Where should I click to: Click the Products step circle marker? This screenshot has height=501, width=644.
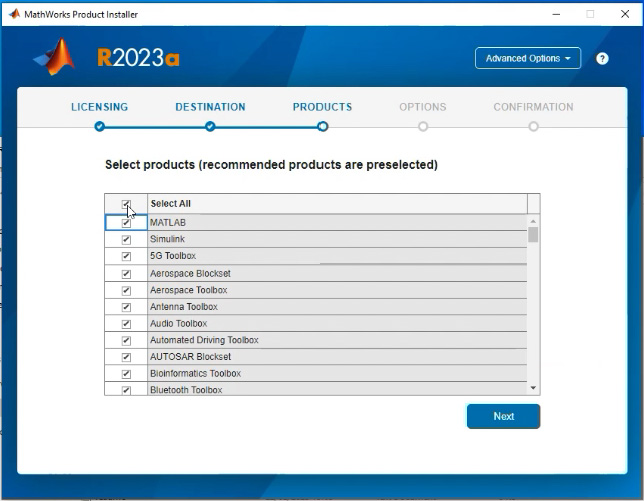(322, 126)
